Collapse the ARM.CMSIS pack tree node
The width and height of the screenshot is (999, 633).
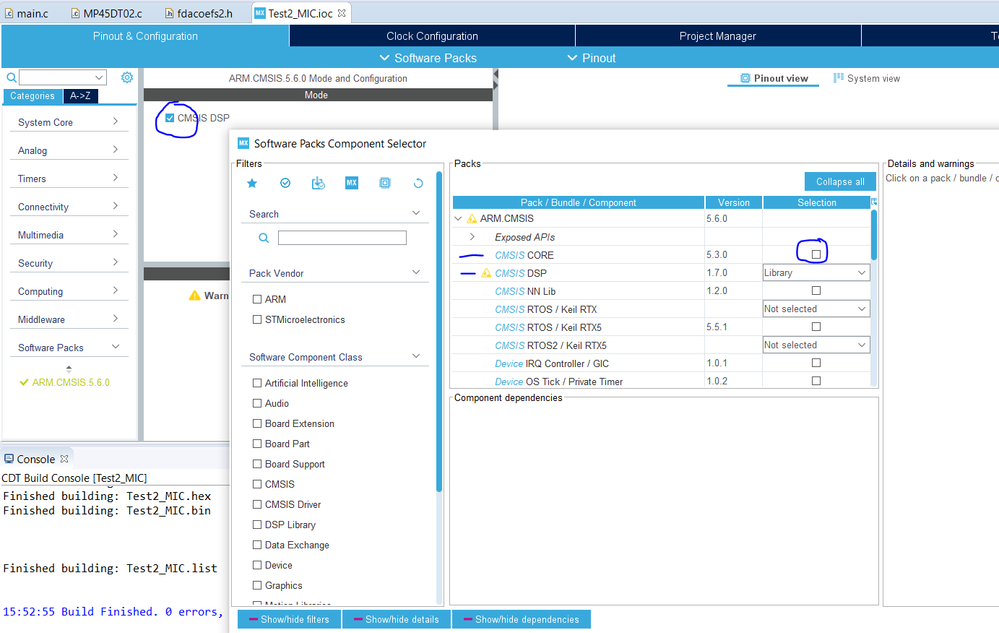tap(458, 218)
